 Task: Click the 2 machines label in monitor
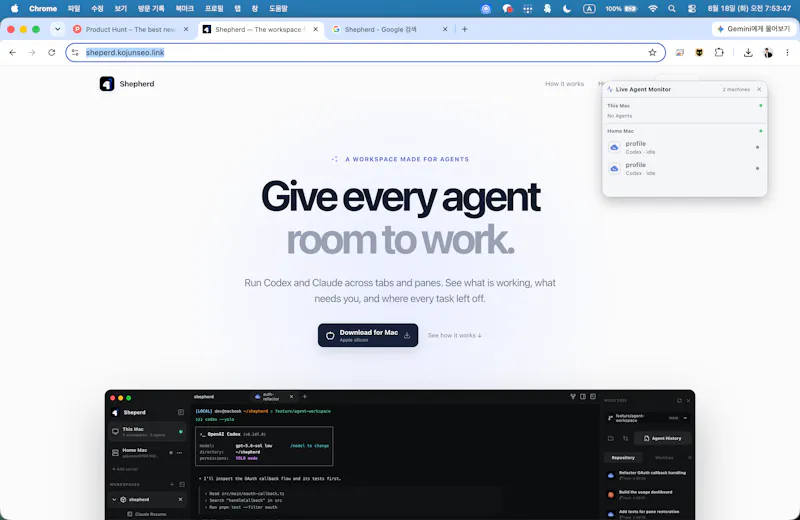point(736,89)
